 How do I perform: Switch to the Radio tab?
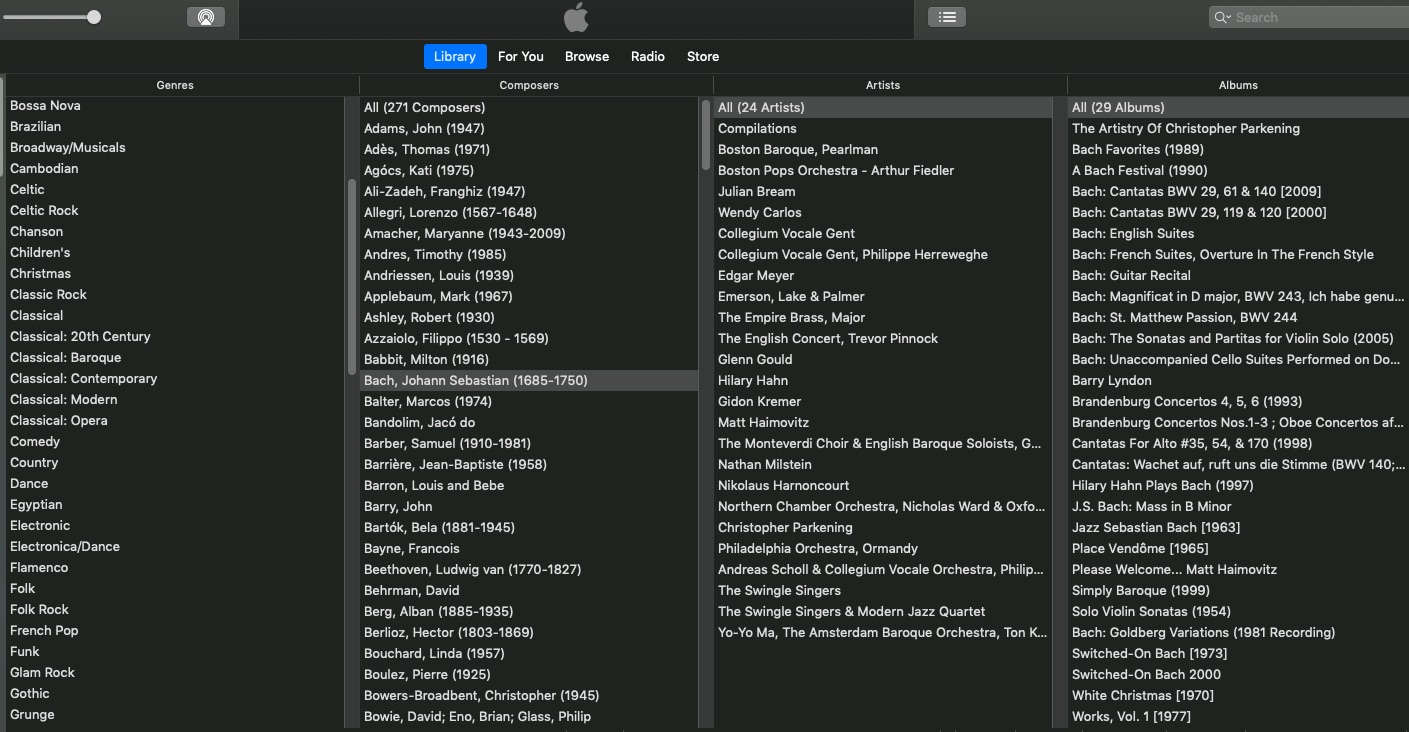point(648,56)
